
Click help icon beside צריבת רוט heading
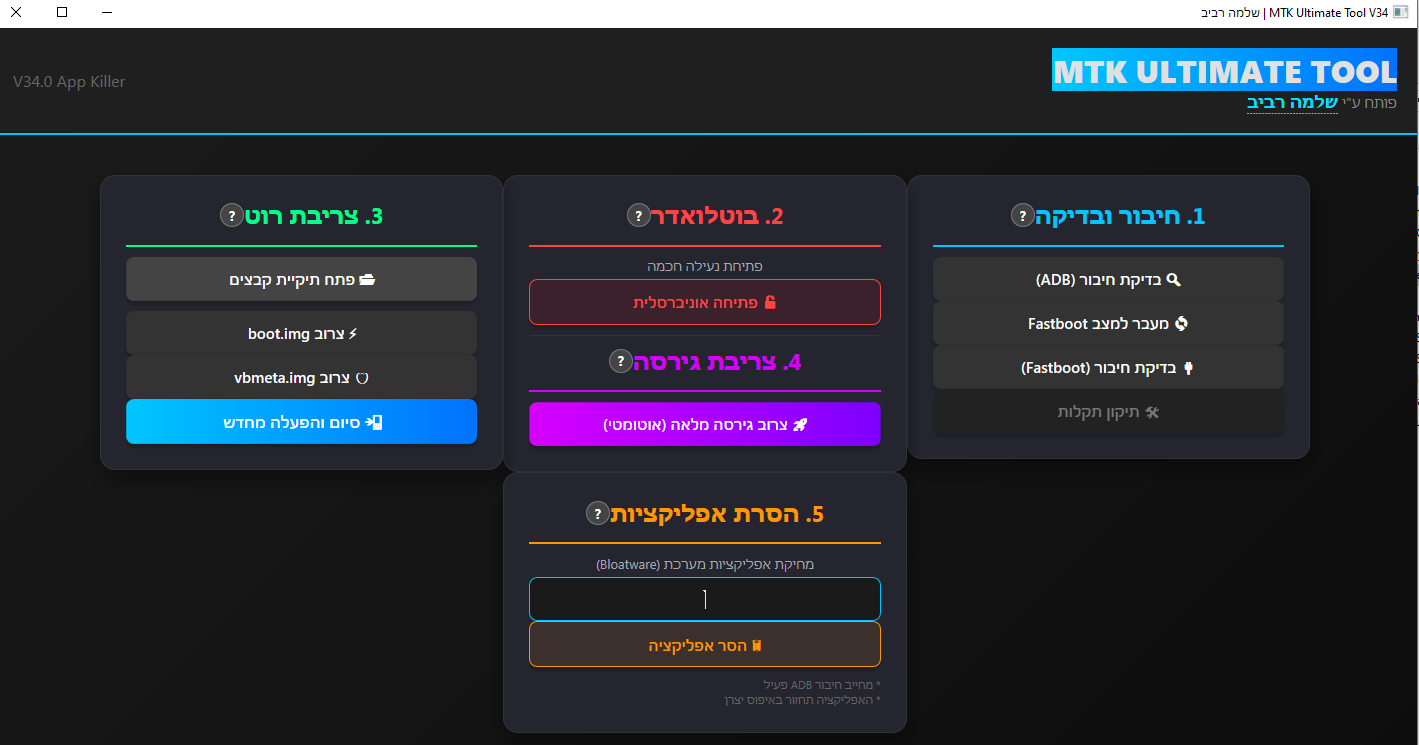231,215
